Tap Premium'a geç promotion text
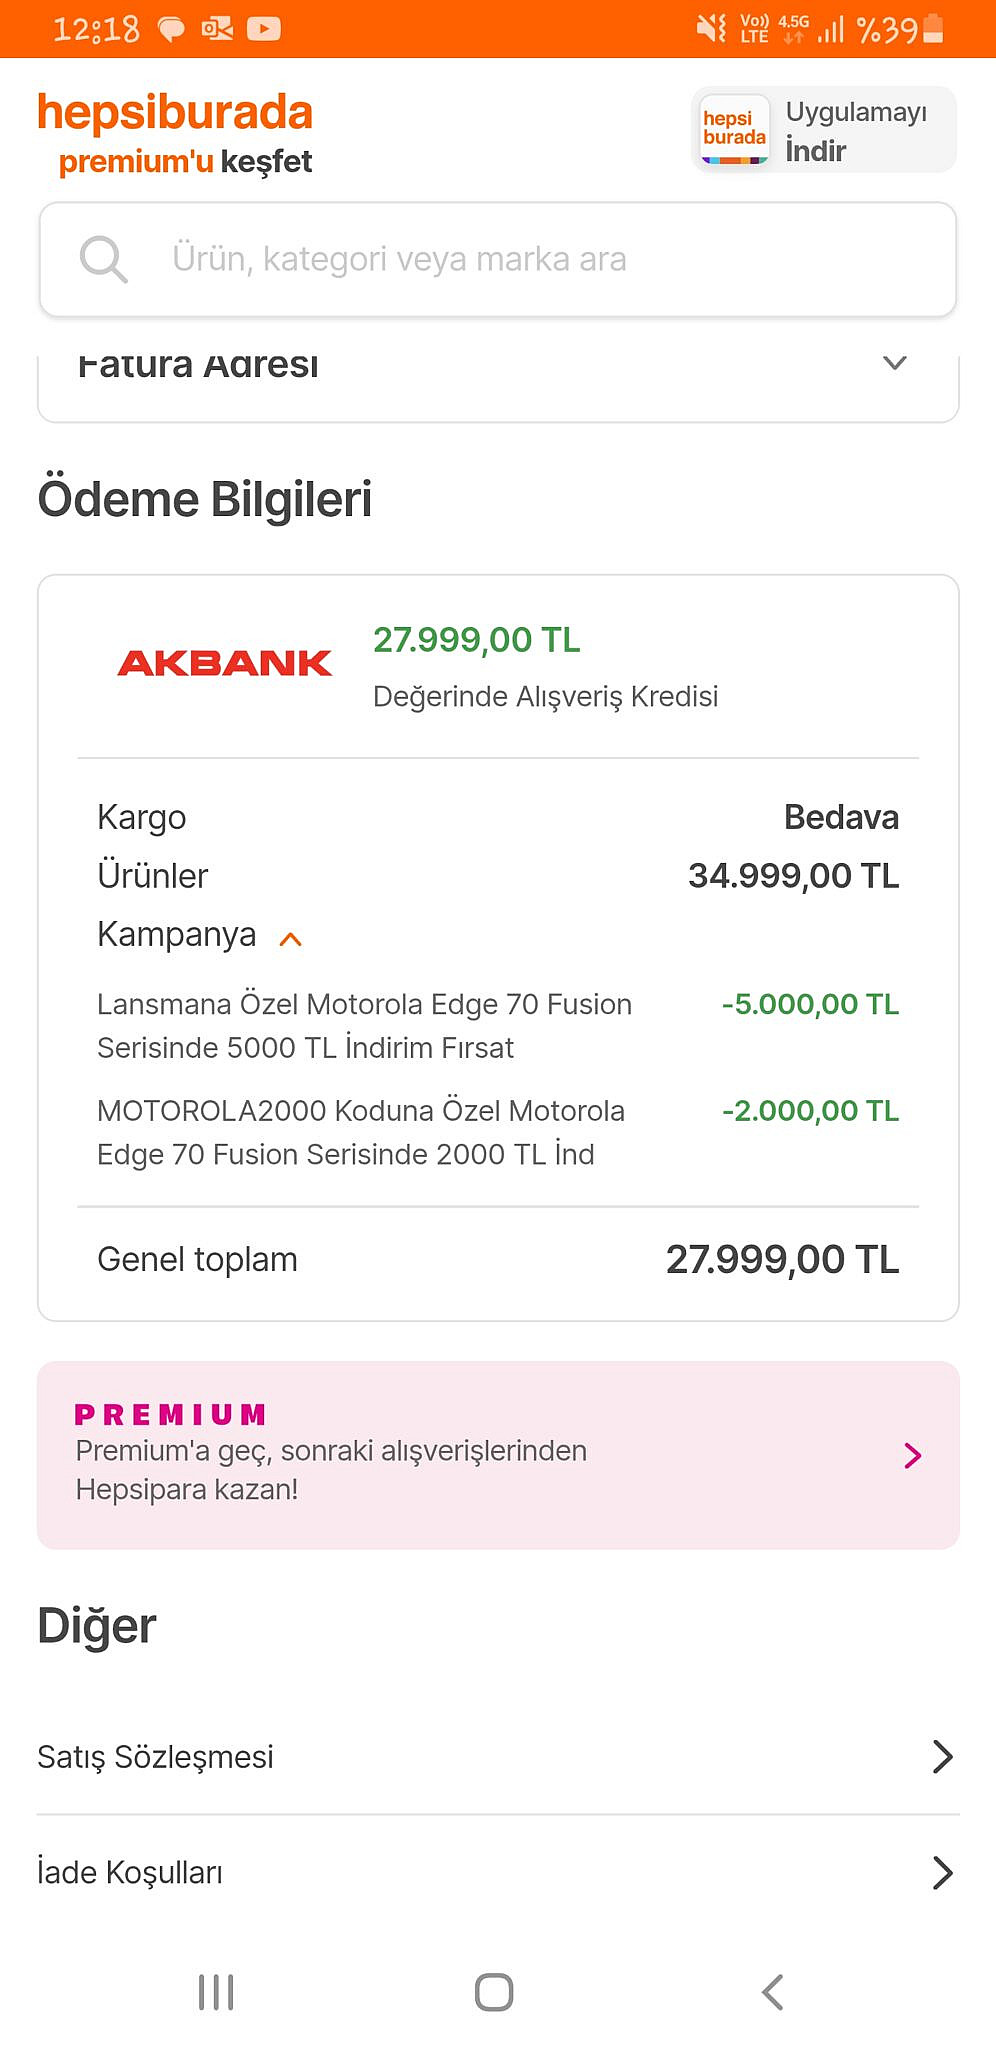The height and width of the screenshot is (2048, 996). tap(331, 1470)
